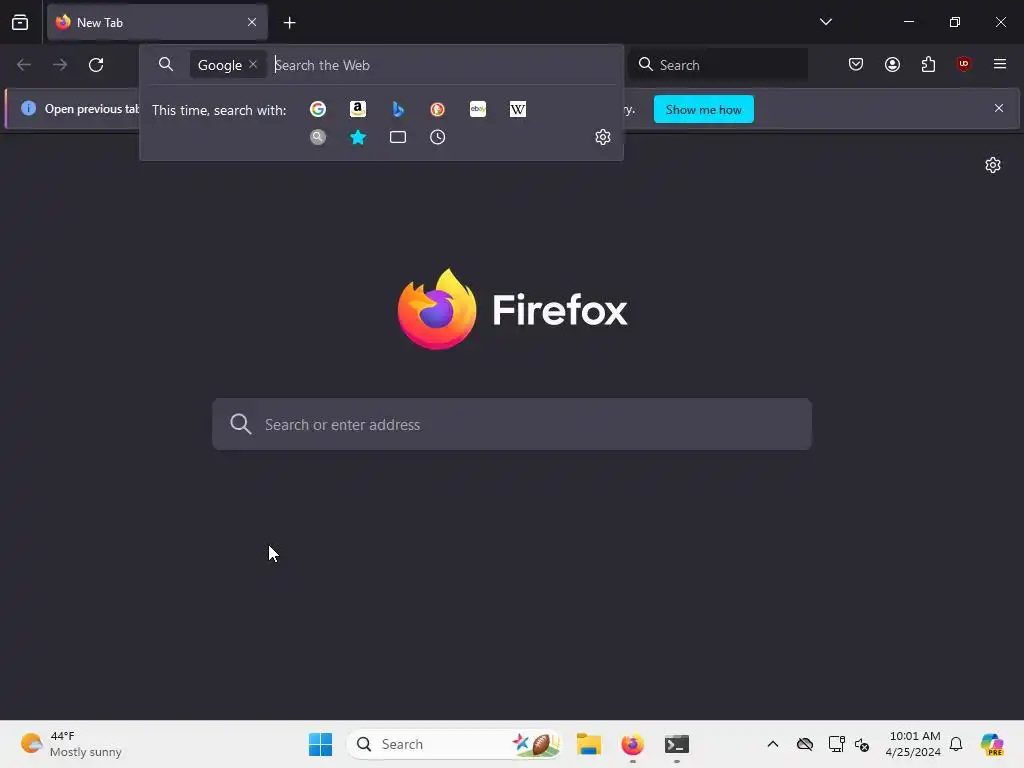This screenshot has width=1024, height=768.
Task: Reload the current page
Action: point(96,65)
